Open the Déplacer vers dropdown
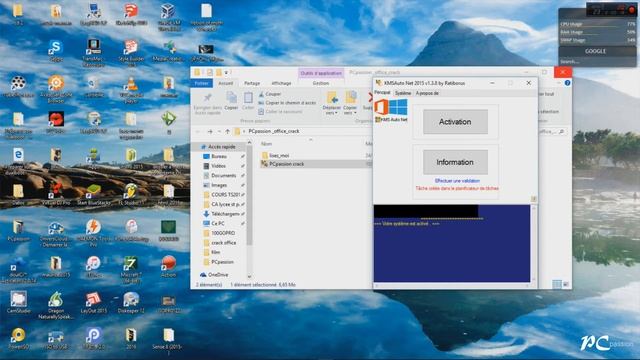The width and height of the screenshot is (640, 360). (331, 103)
